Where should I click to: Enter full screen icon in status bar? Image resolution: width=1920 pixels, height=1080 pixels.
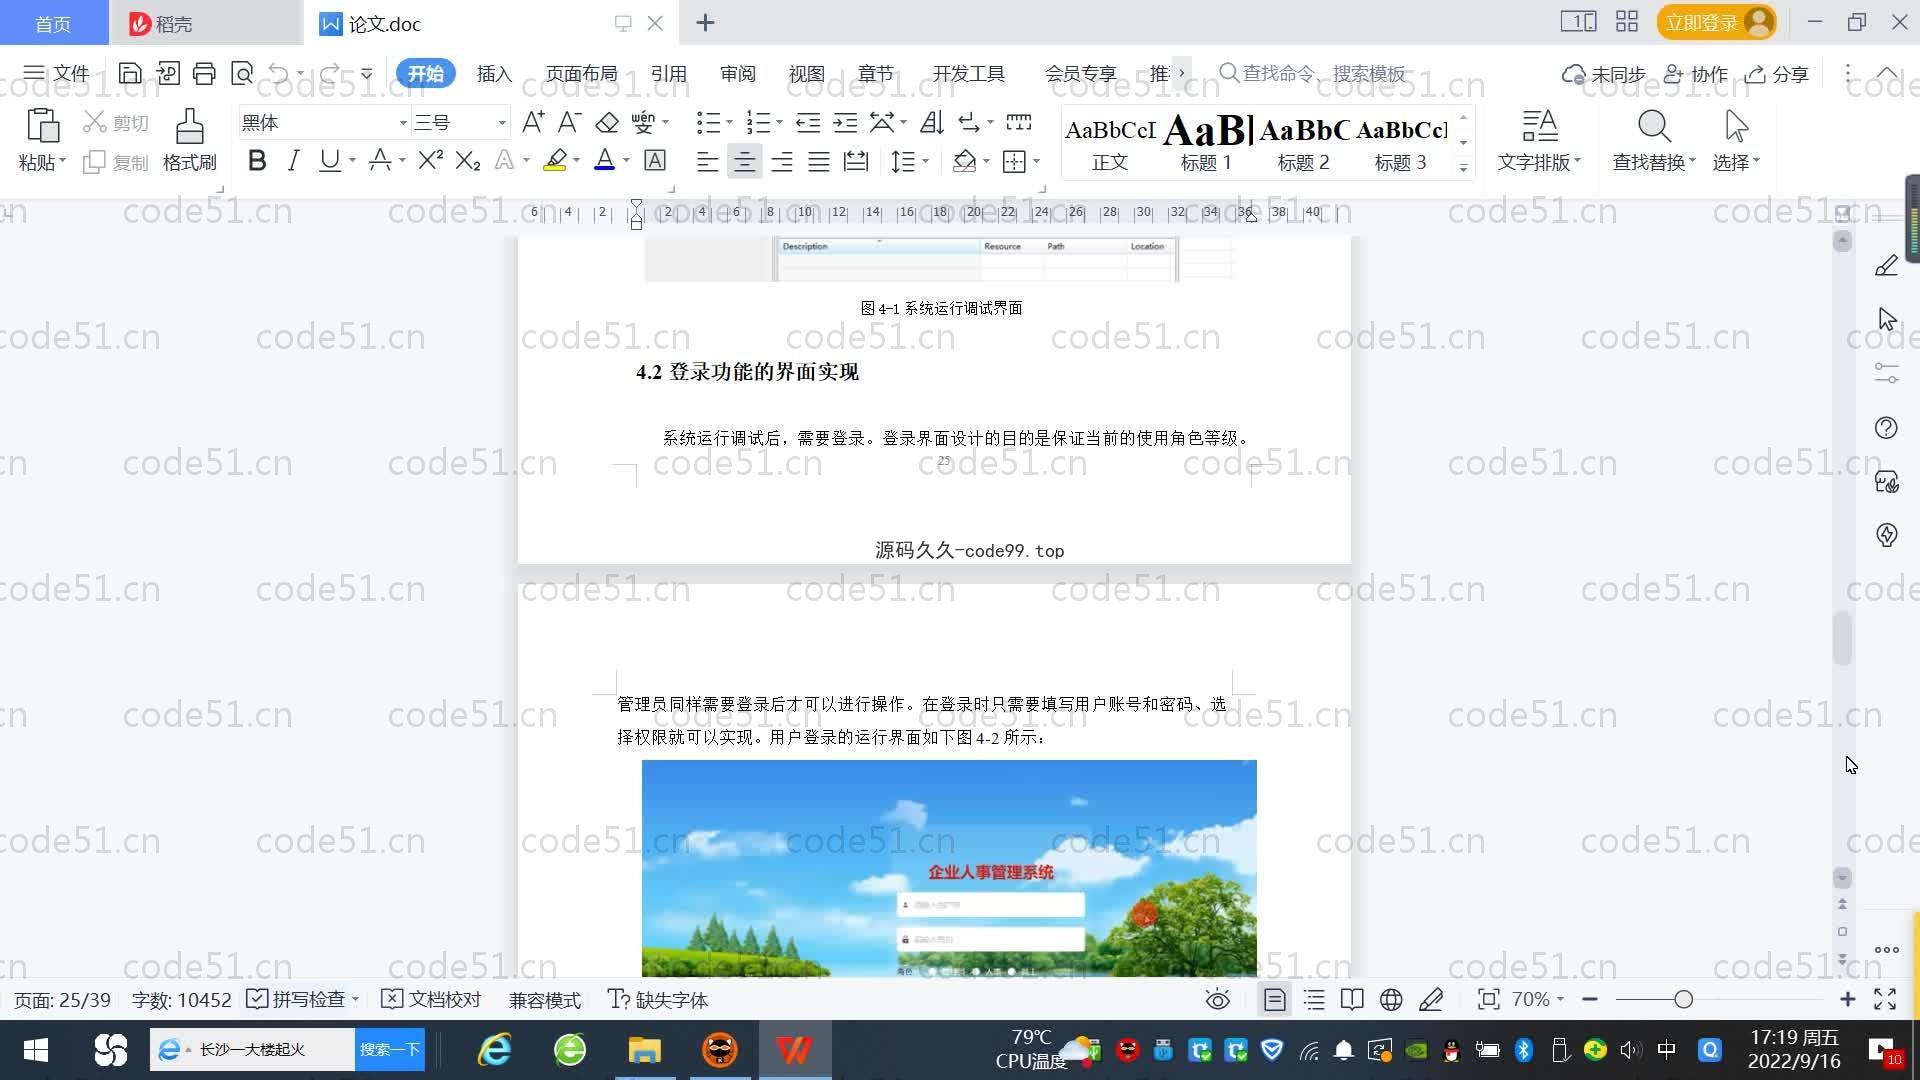pyautogui.click(x=1885, y=999)
